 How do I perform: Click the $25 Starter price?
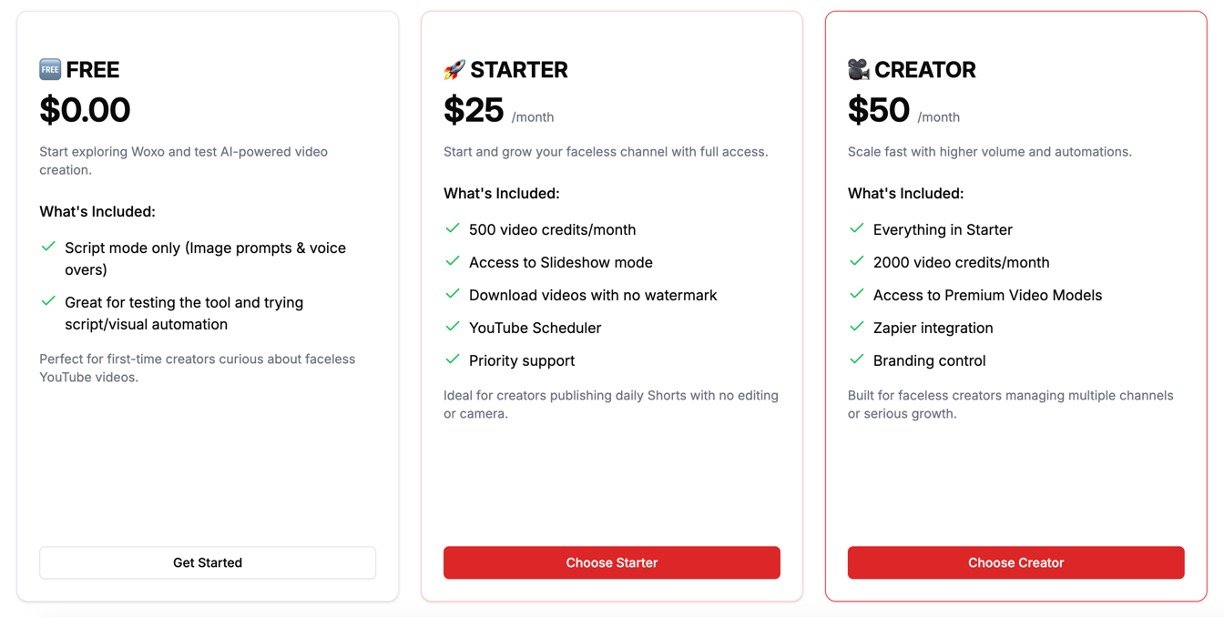tap(474, 110)
